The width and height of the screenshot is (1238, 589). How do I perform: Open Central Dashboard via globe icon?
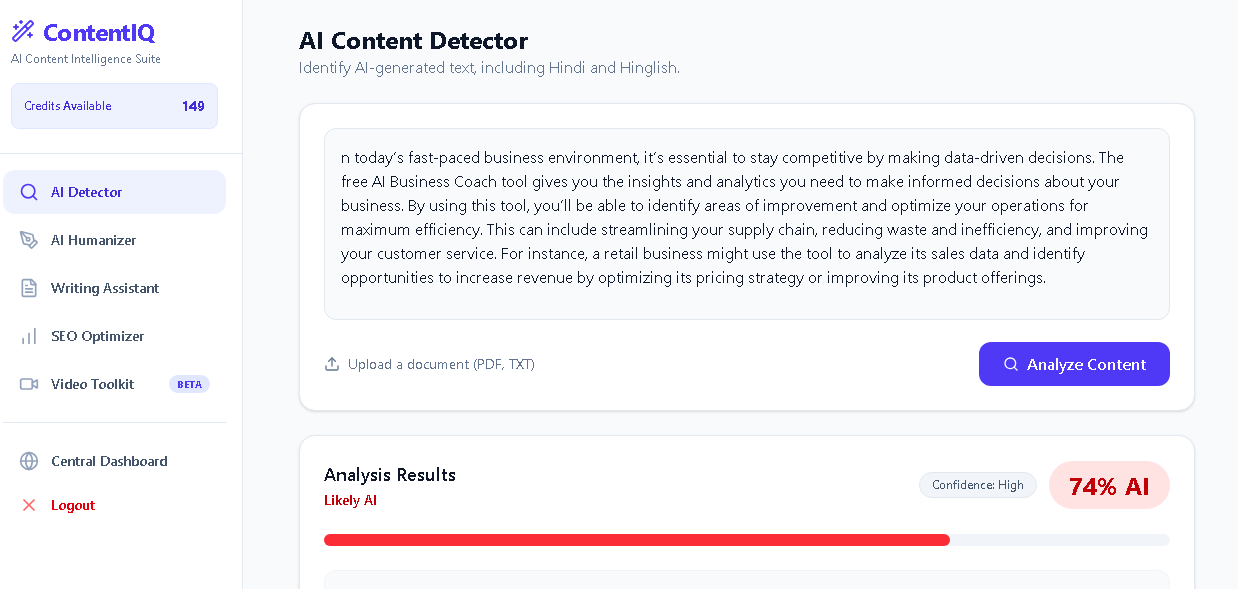click(29, 461)
